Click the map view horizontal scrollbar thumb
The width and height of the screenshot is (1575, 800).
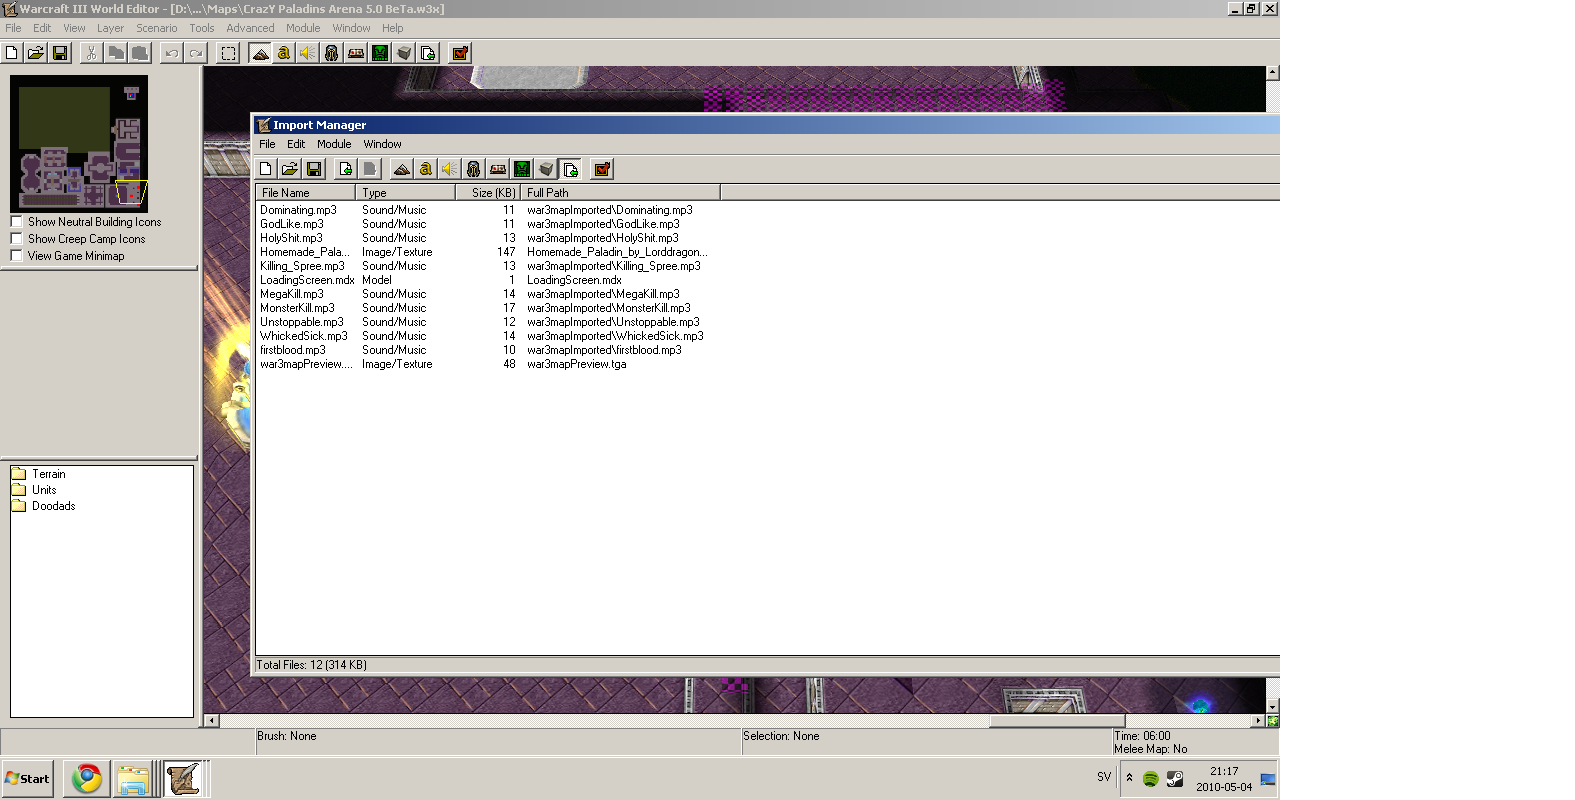point(1057,721)
